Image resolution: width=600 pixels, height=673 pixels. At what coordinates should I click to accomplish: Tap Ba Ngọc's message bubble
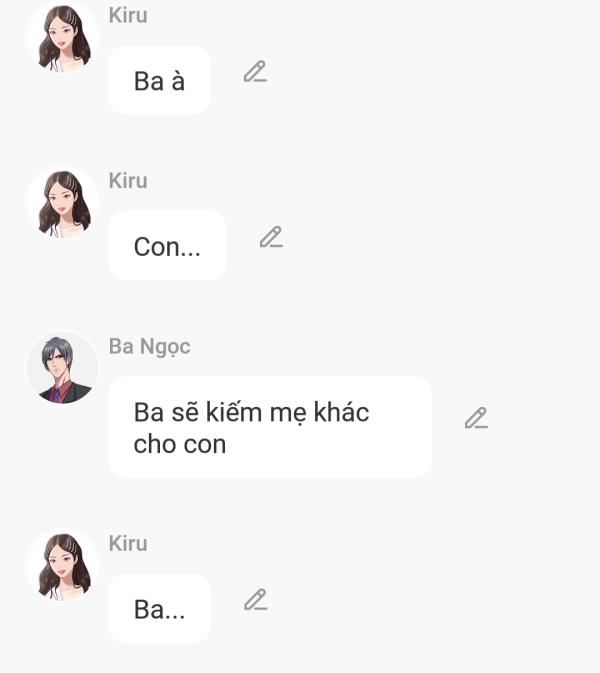click(x=269, y=427)
